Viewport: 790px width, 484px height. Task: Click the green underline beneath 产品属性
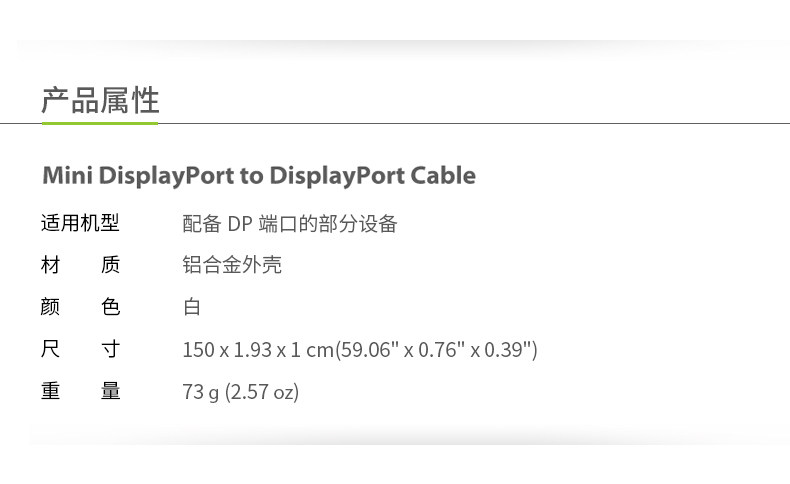pos(100,123)
